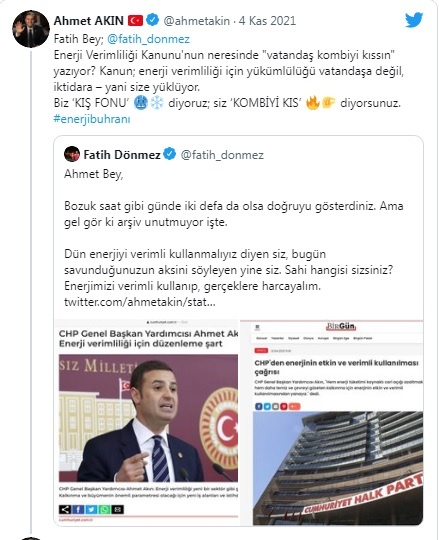Click Fatih Dönmez's verified badge

[169, 154]
